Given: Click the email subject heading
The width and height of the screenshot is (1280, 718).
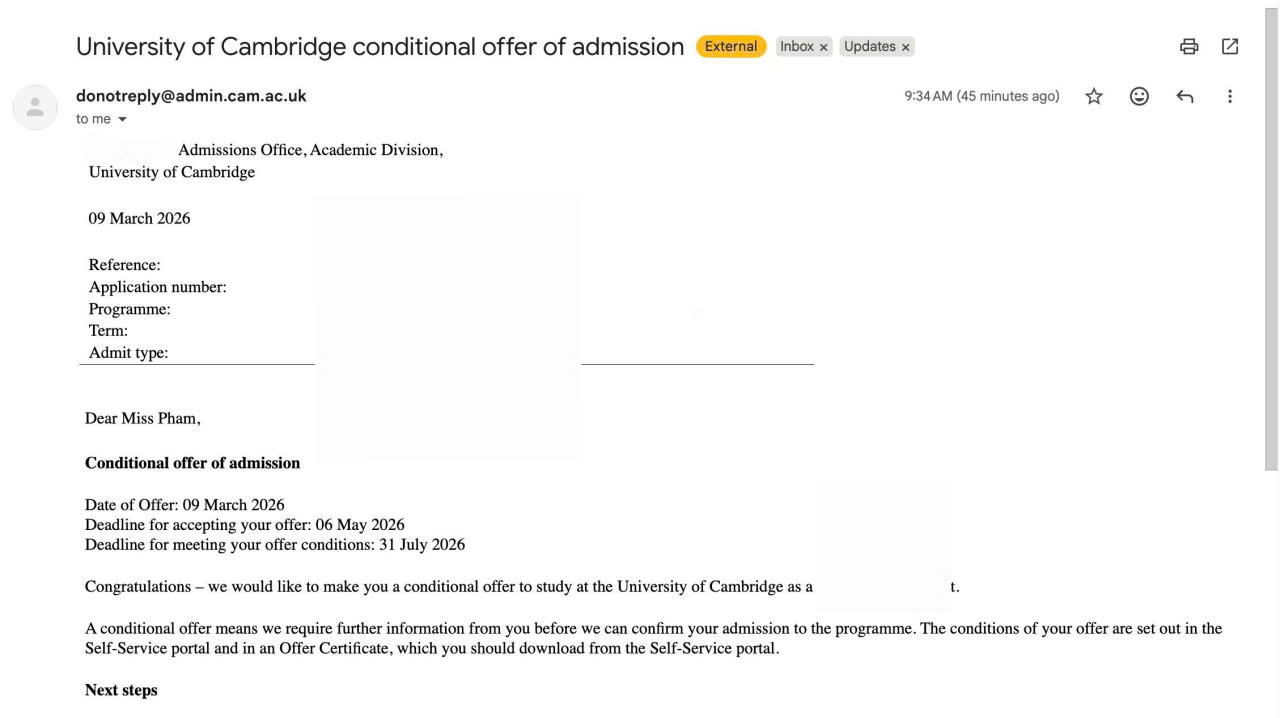Looking at the screenshot, I should 380,46.
